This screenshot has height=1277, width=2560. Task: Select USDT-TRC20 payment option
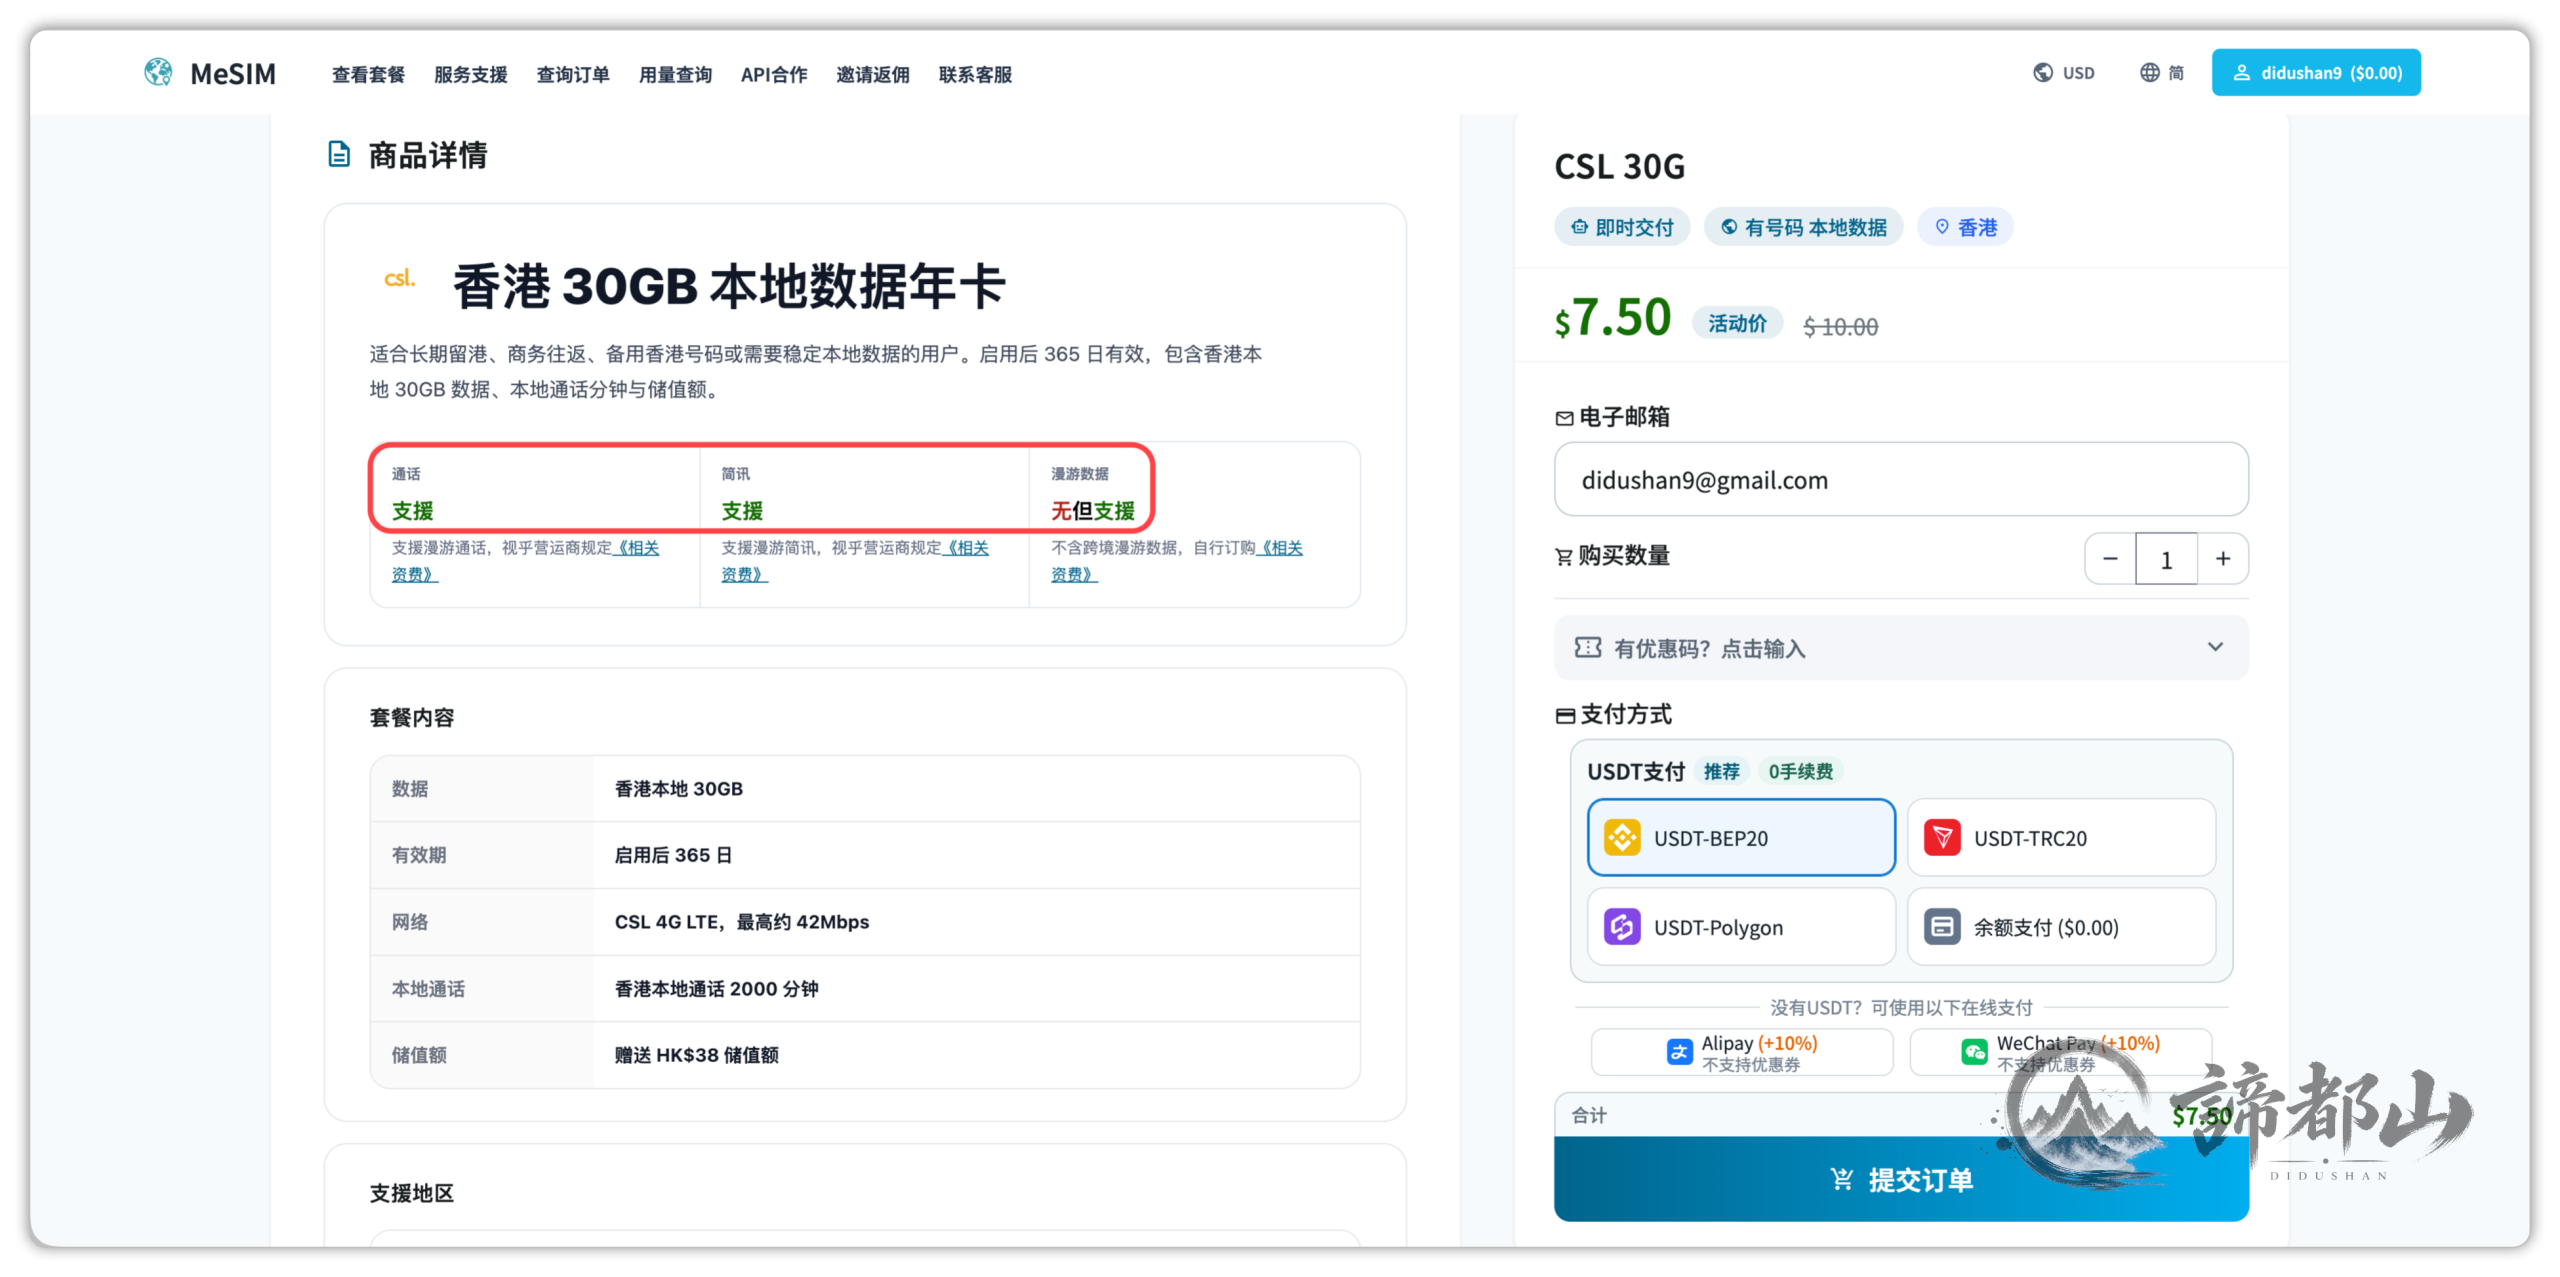tap(2061, 837)
